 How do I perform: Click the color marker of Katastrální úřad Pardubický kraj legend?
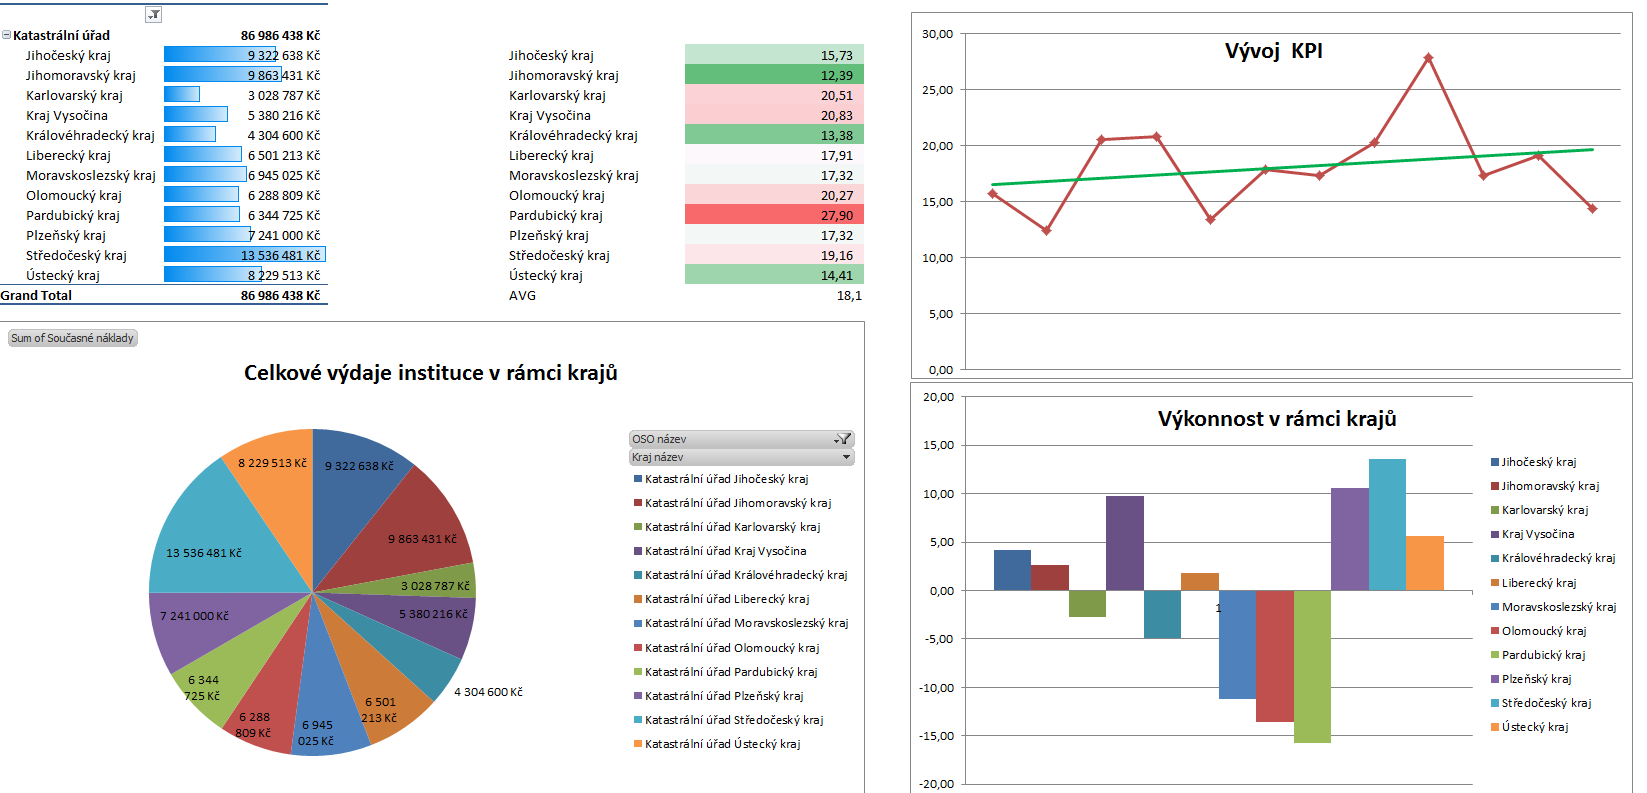point(638,672)
